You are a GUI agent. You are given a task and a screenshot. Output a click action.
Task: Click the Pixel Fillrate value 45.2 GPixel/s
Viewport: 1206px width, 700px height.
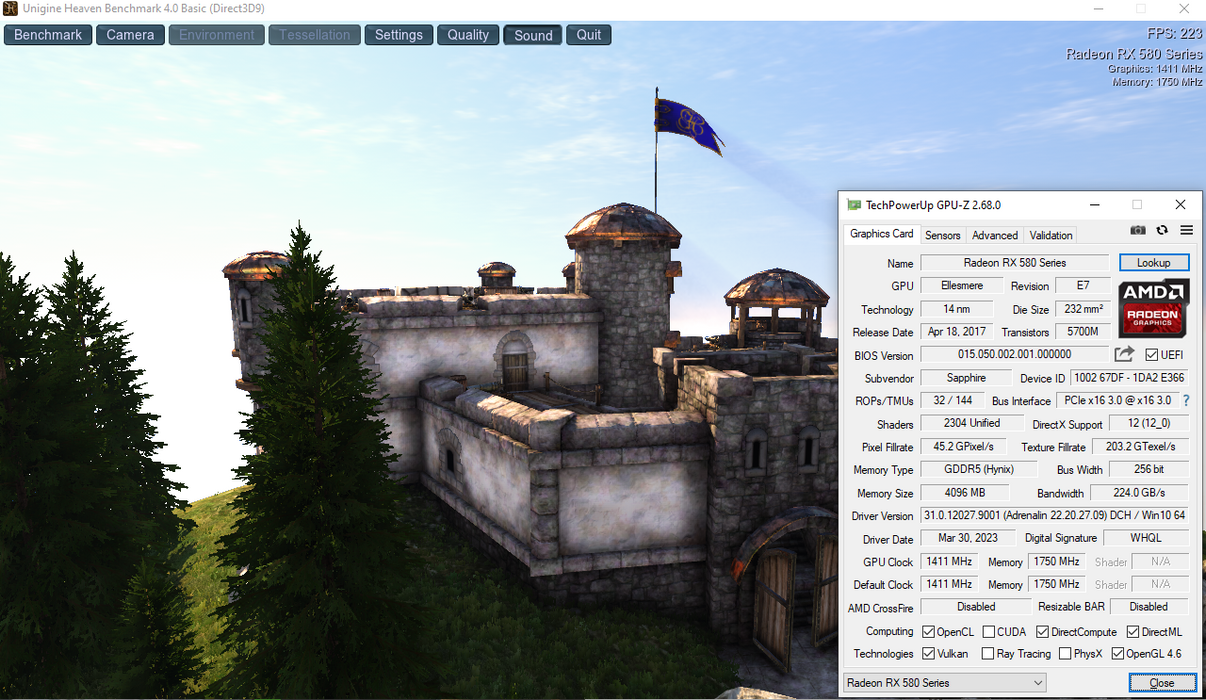tap(964, 447)
